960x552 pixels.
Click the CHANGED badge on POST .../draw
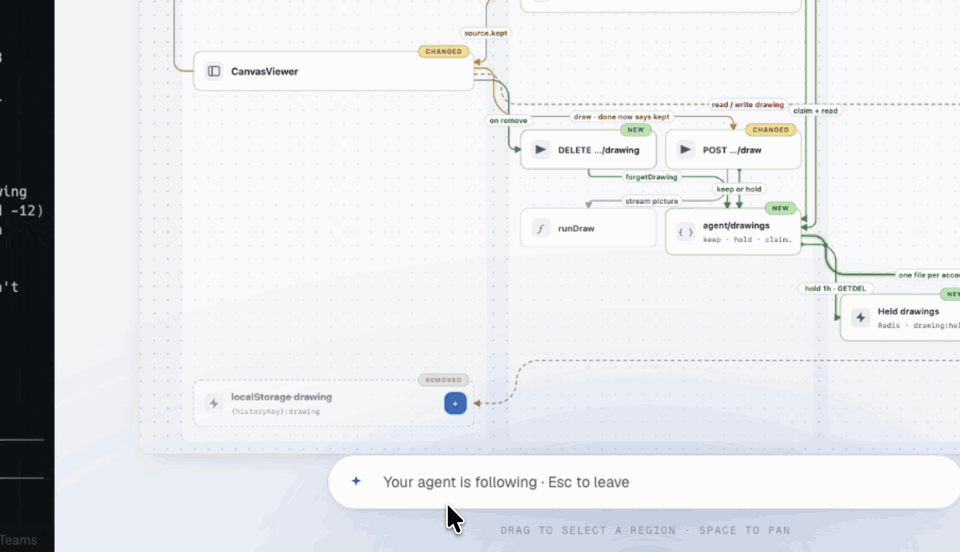(771, 130)
